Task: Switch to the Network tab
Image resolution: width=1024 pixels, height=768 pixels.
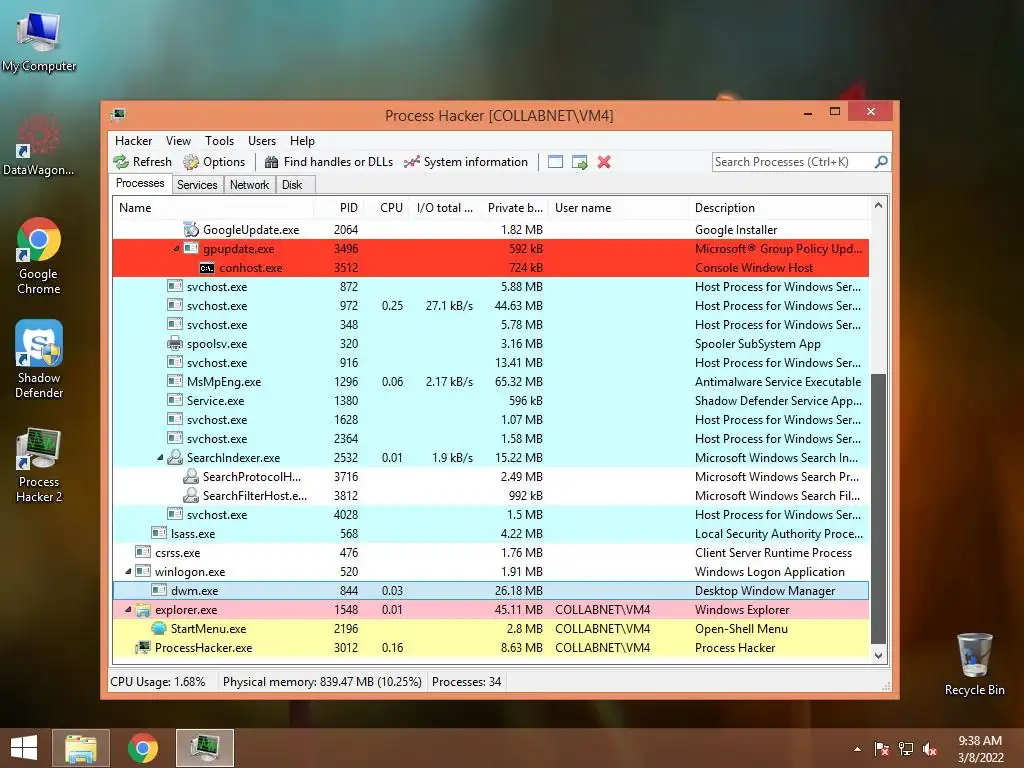Action: click(249, 185)
